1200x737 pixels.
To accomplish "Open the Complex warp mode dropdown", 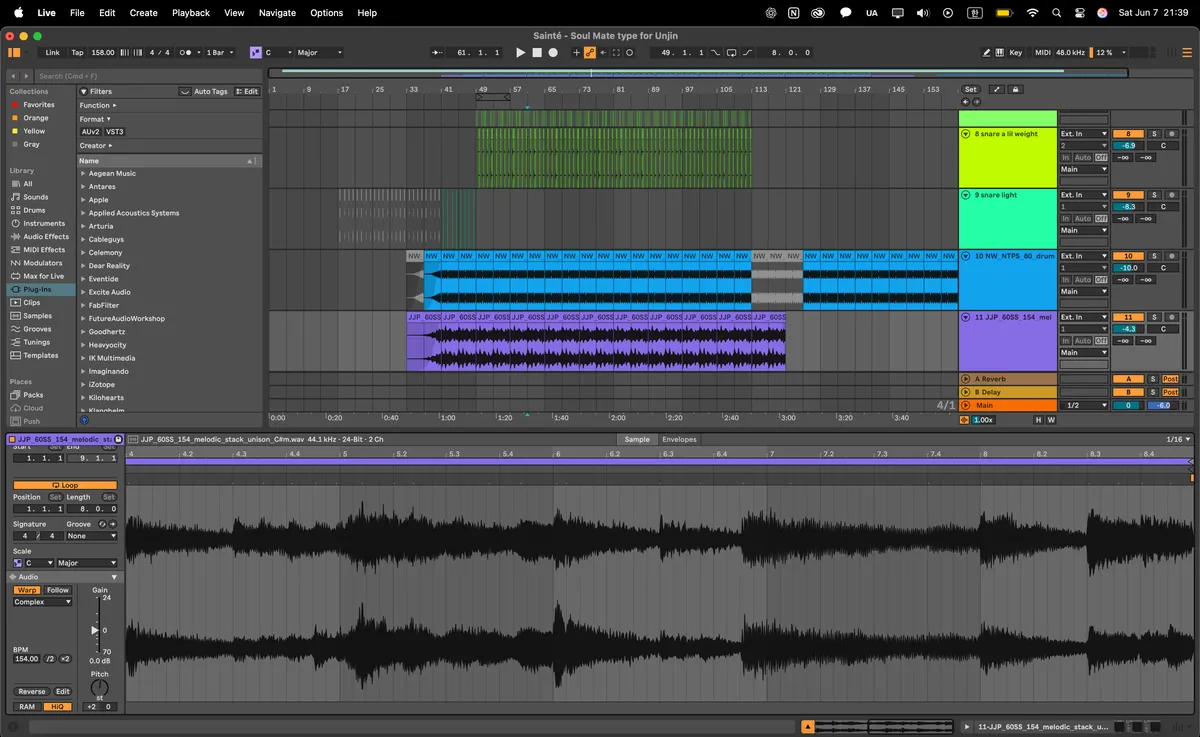I will click(x=43, y=602).
